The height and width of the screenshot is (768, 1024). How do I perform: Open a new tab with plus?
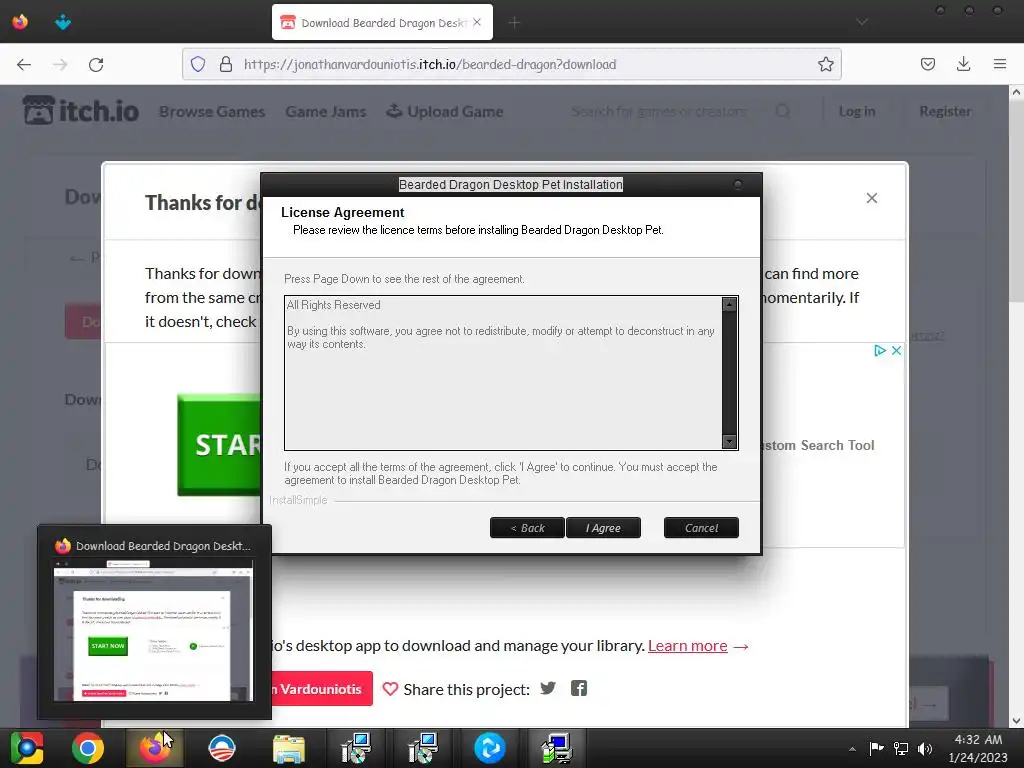click(515, 23)
